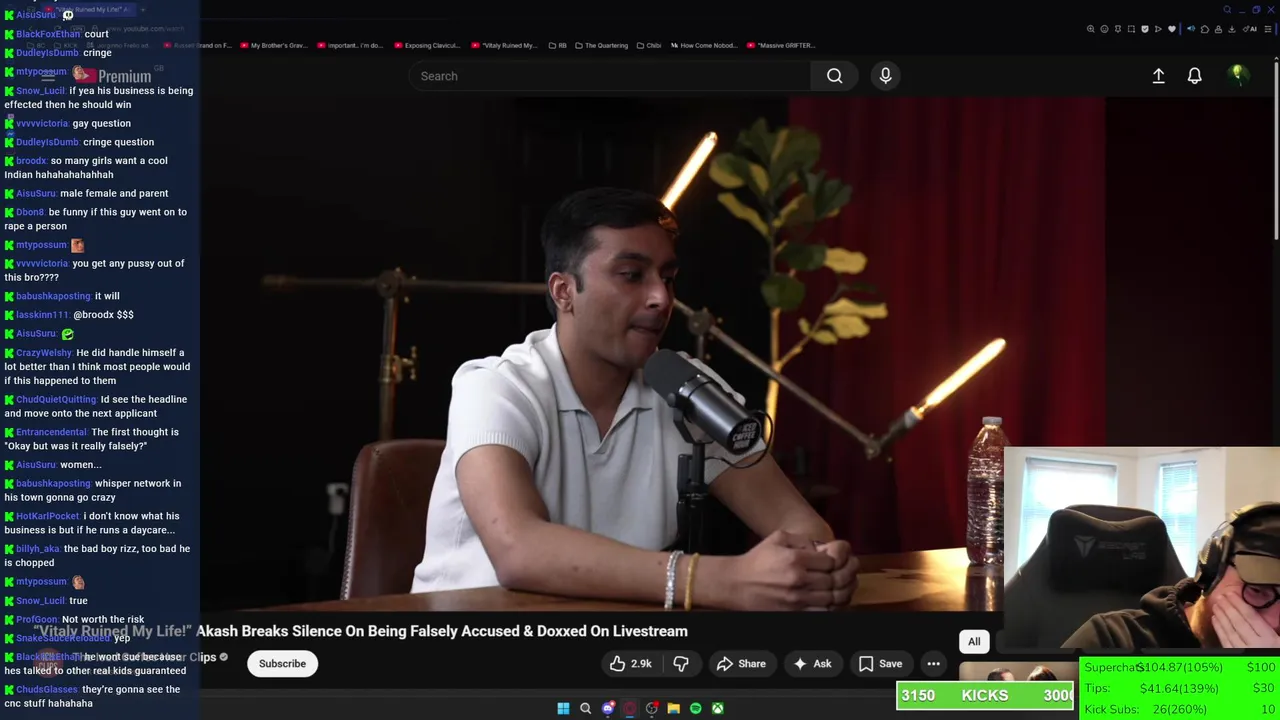Select the All filter chip

tap(974, 641)
